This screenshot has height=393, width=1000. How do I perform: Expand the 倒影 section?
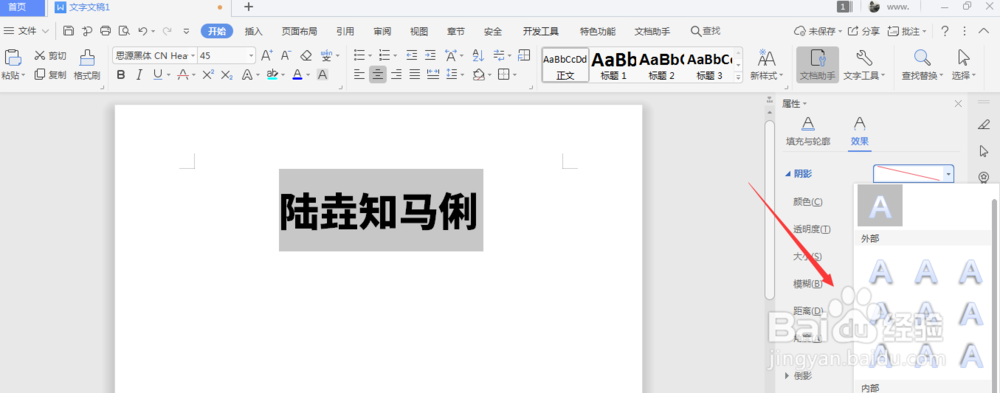pos(787,375)
